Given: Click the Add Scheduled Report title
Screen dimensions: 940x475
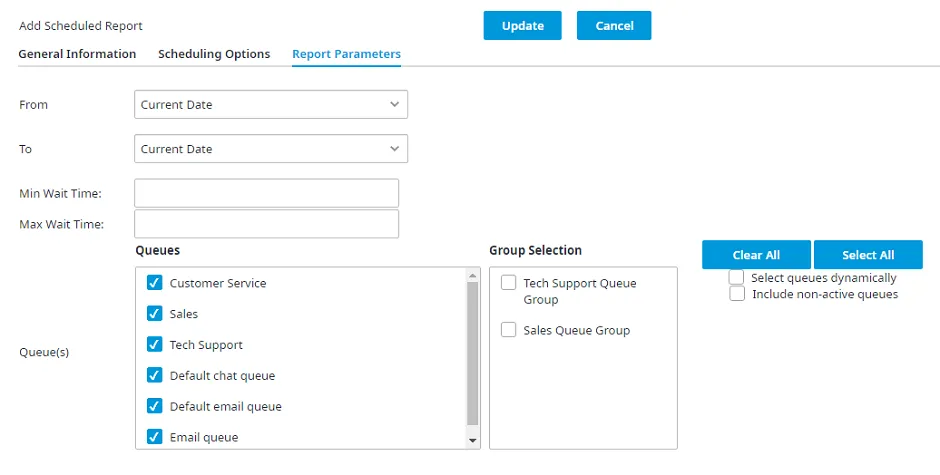Looking at the screenshot, I should pos(81,26).
